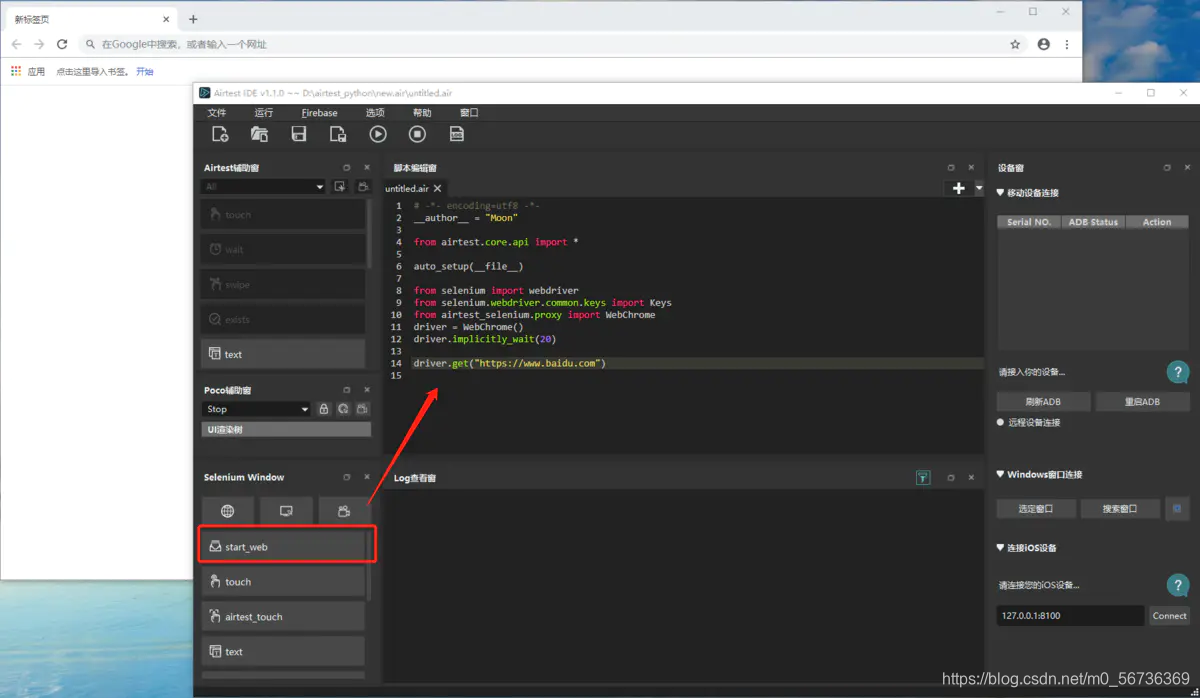
Task: Click the touch button in Selenium Window
Action: tap(283, 581)
